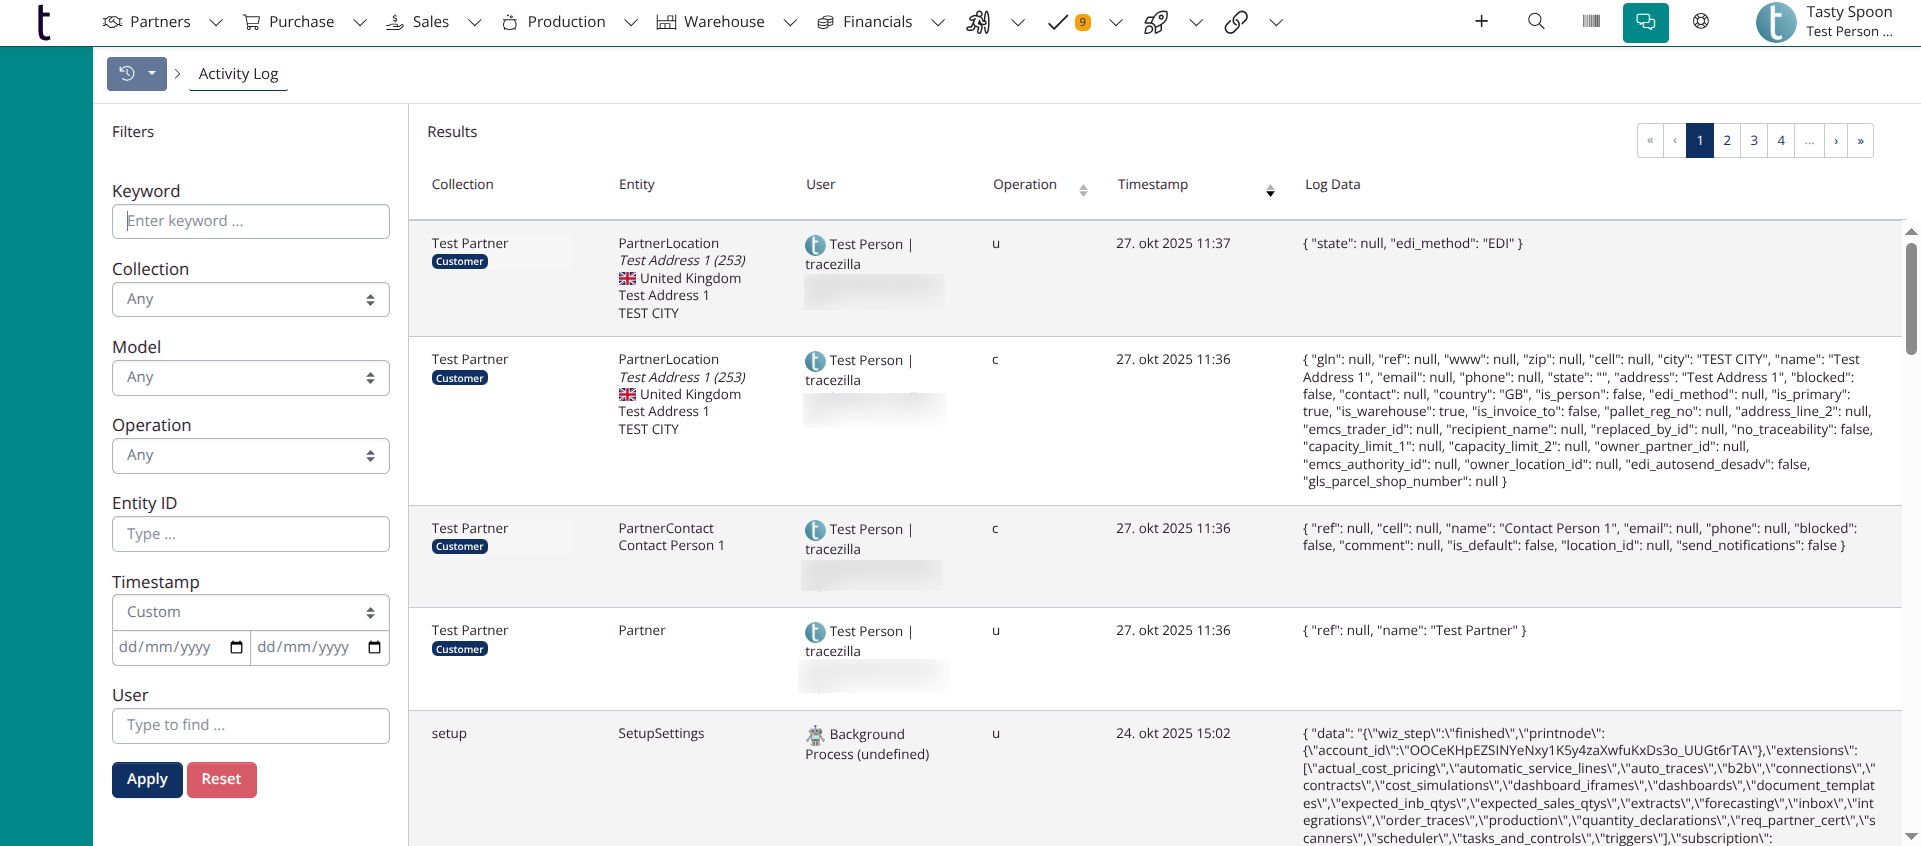Expand the Timestamp Custom dropdown
The image size is (1921, 846).
(250, 612)
